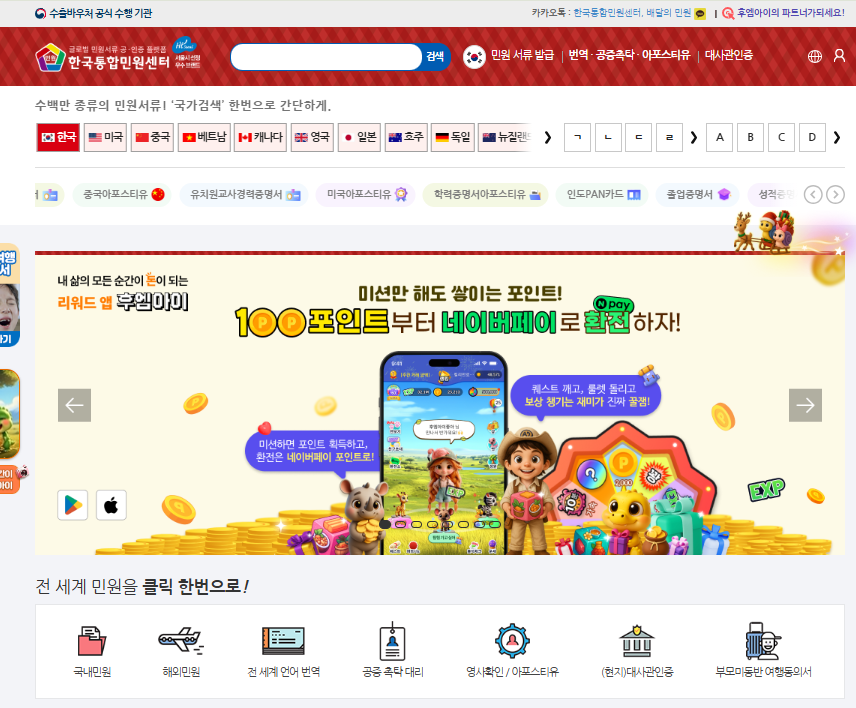Open the user account icon

pos(839,56)
